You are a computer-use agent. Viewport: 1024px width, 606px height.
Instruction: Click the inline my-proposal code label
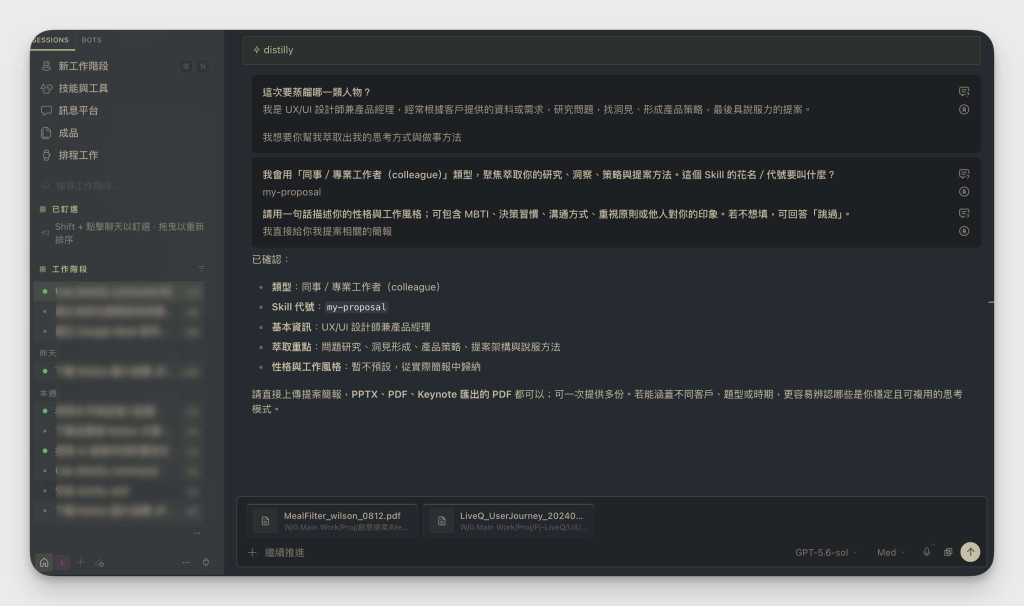point(356,307)
